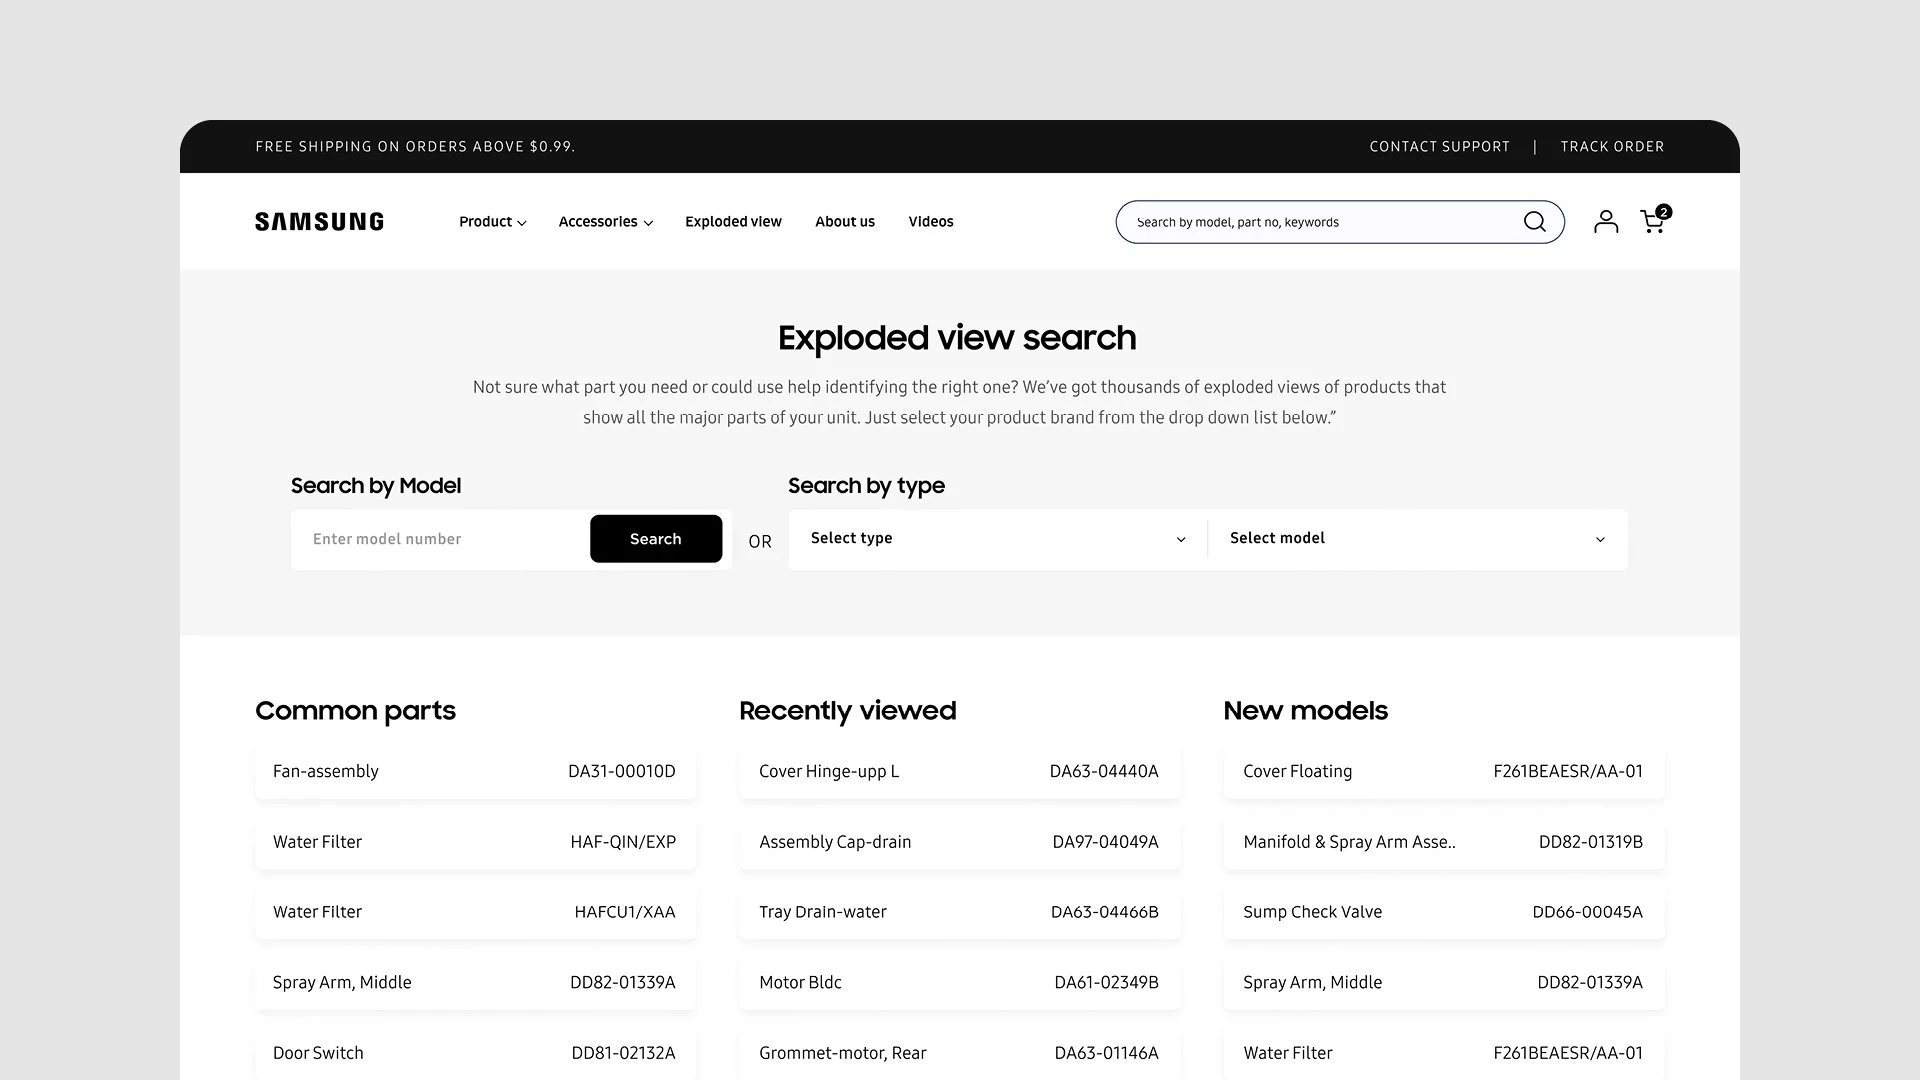
Task: Focus the Enter model number field
Action: point(440,539)
